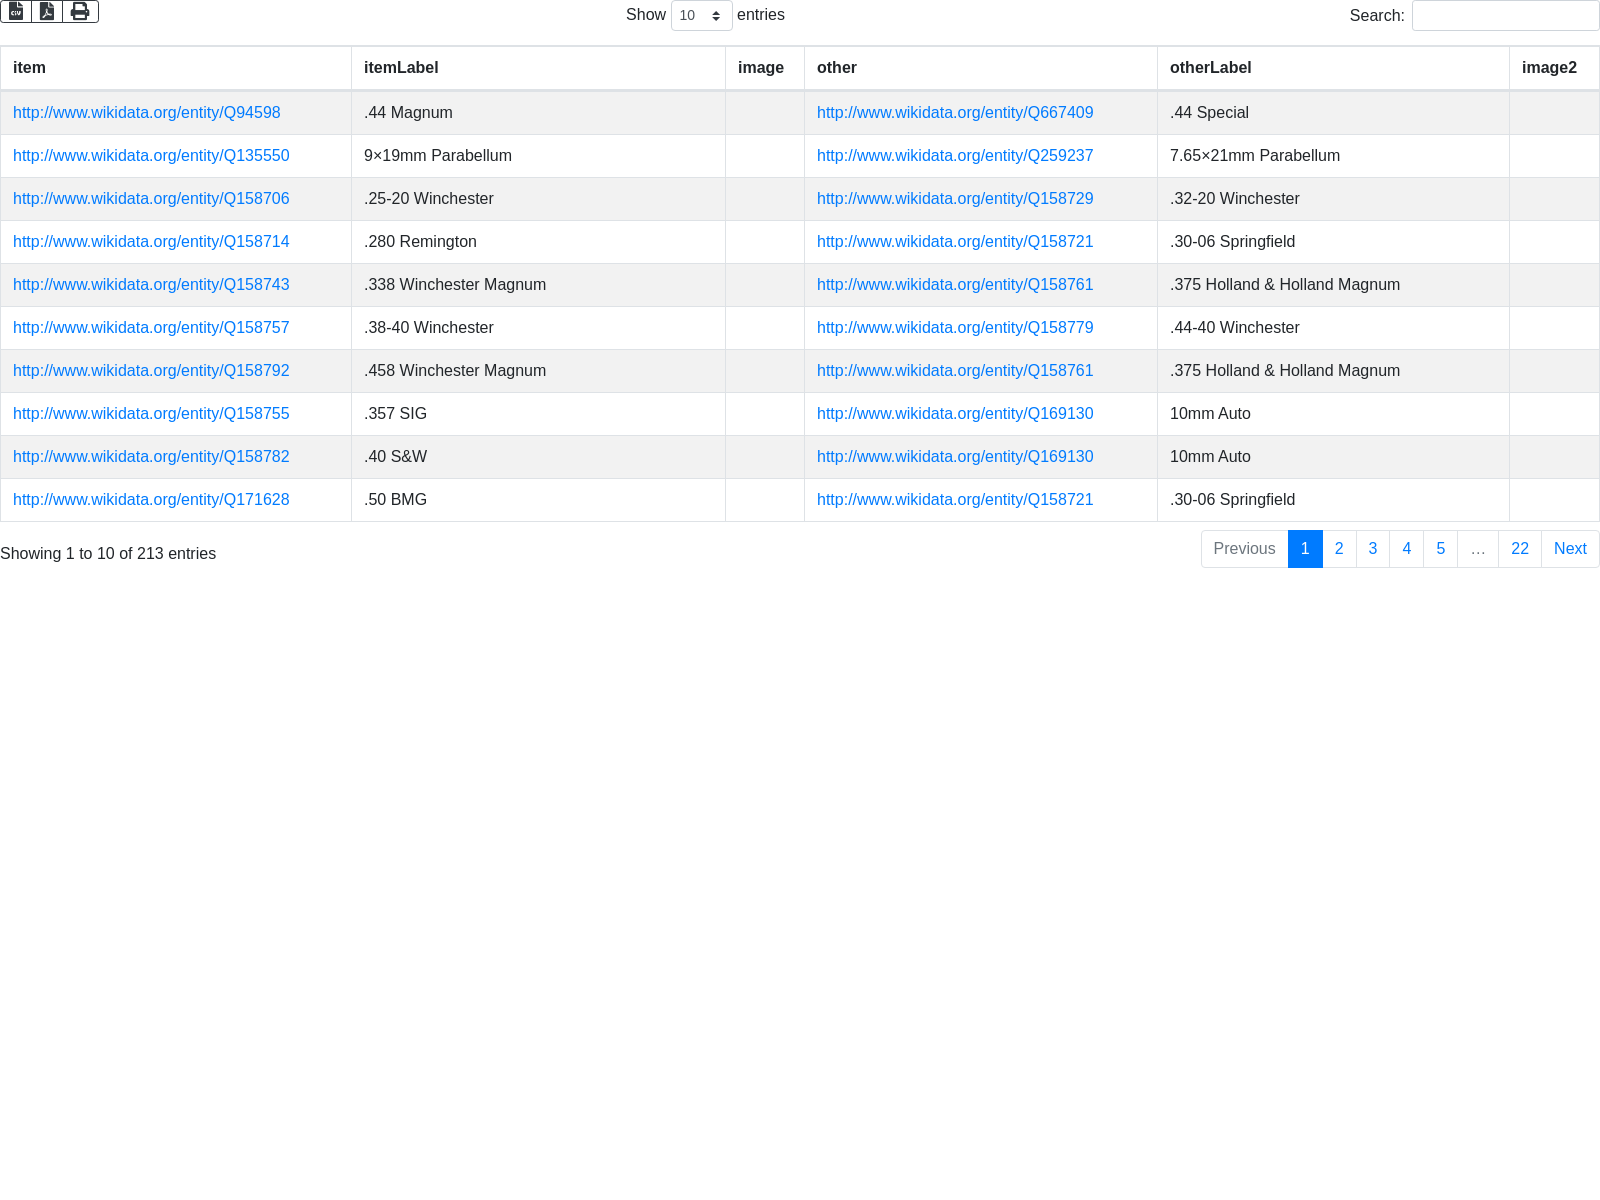Select the .357 SIG cell
The height and width of the screenshot is (1200, 1600).
538,414
